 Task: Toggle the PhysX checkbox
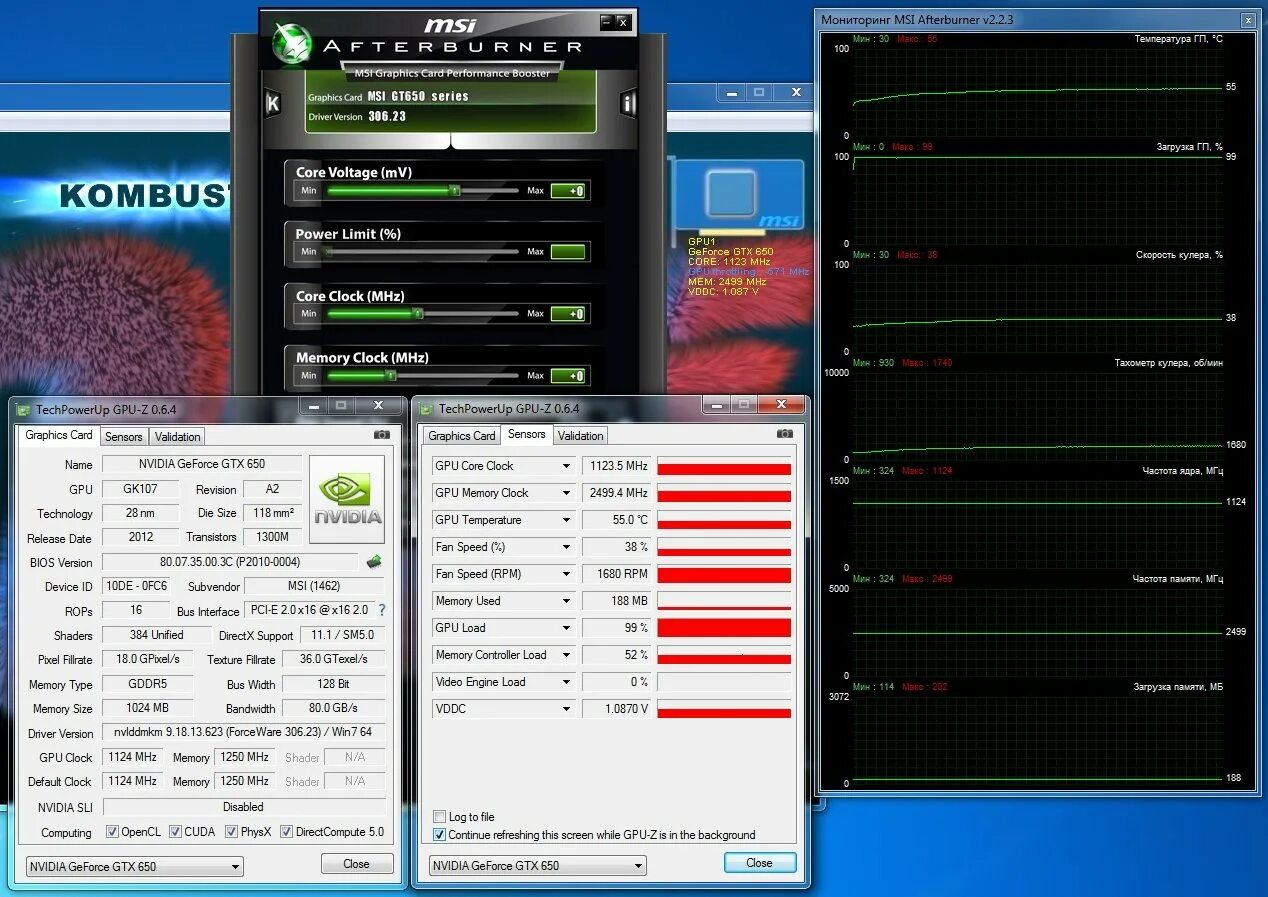coord(231,831)
